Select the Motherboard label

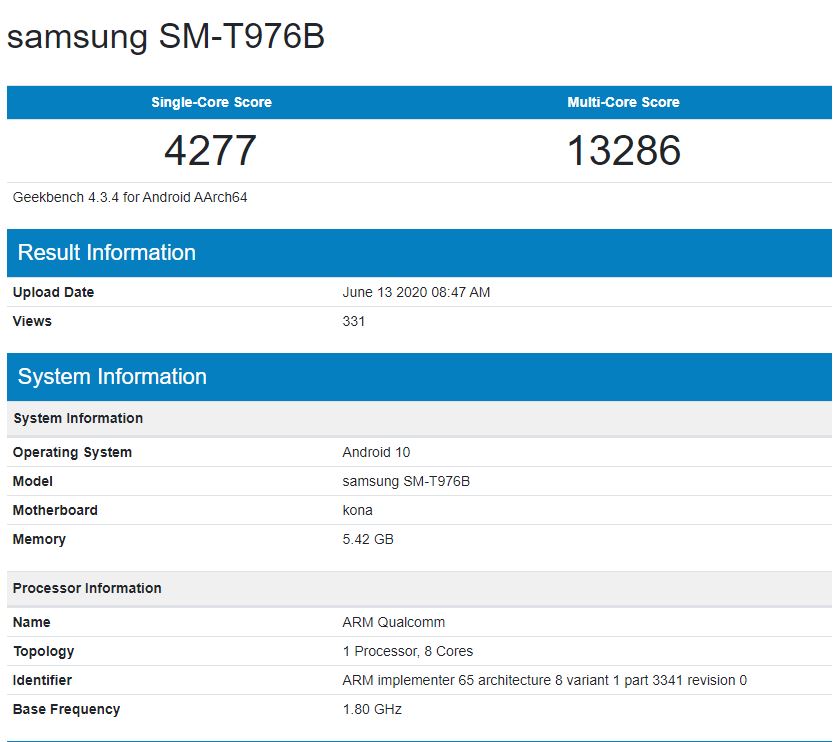[55, 510]
